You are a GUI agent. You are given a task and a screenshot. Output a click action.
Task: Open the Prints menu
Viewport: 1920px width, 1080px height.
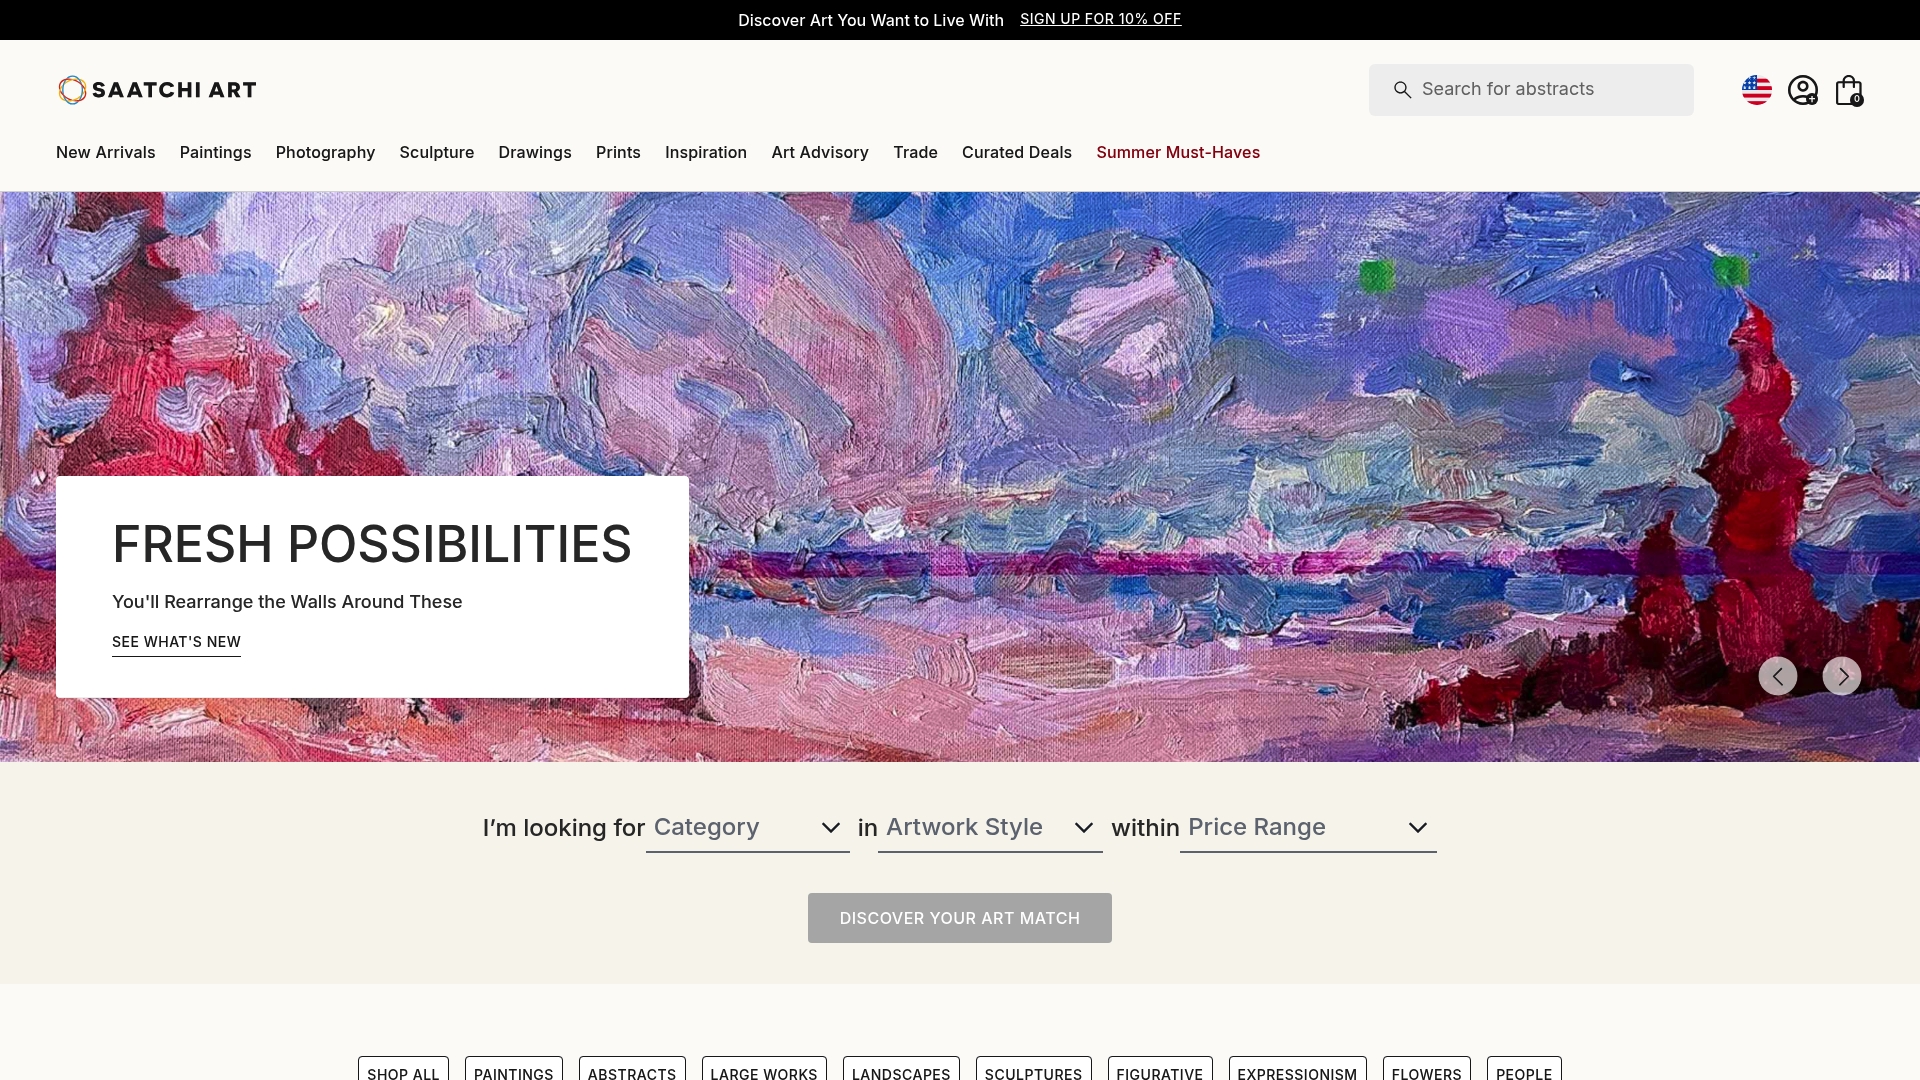click(x=618, y=152)
